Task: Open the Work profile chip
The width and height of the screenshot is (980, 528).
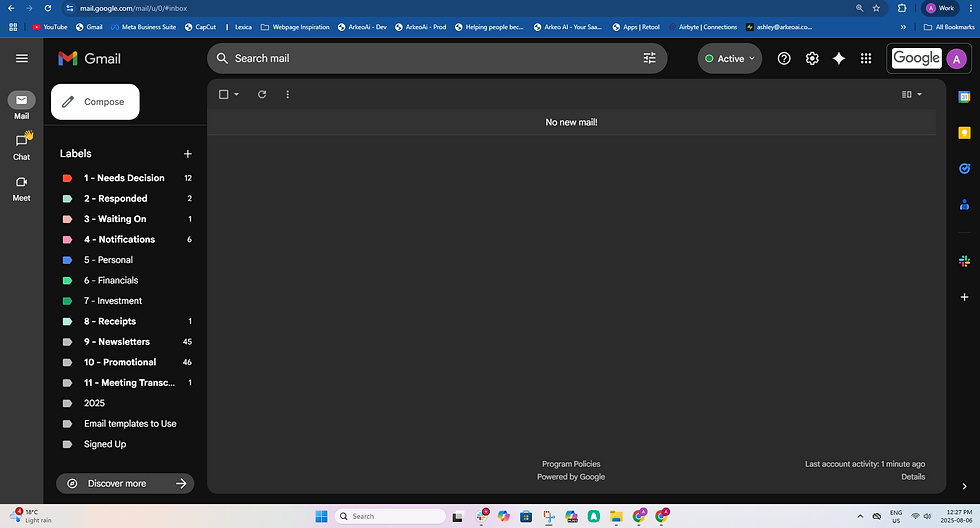Action: pos(940,8)
